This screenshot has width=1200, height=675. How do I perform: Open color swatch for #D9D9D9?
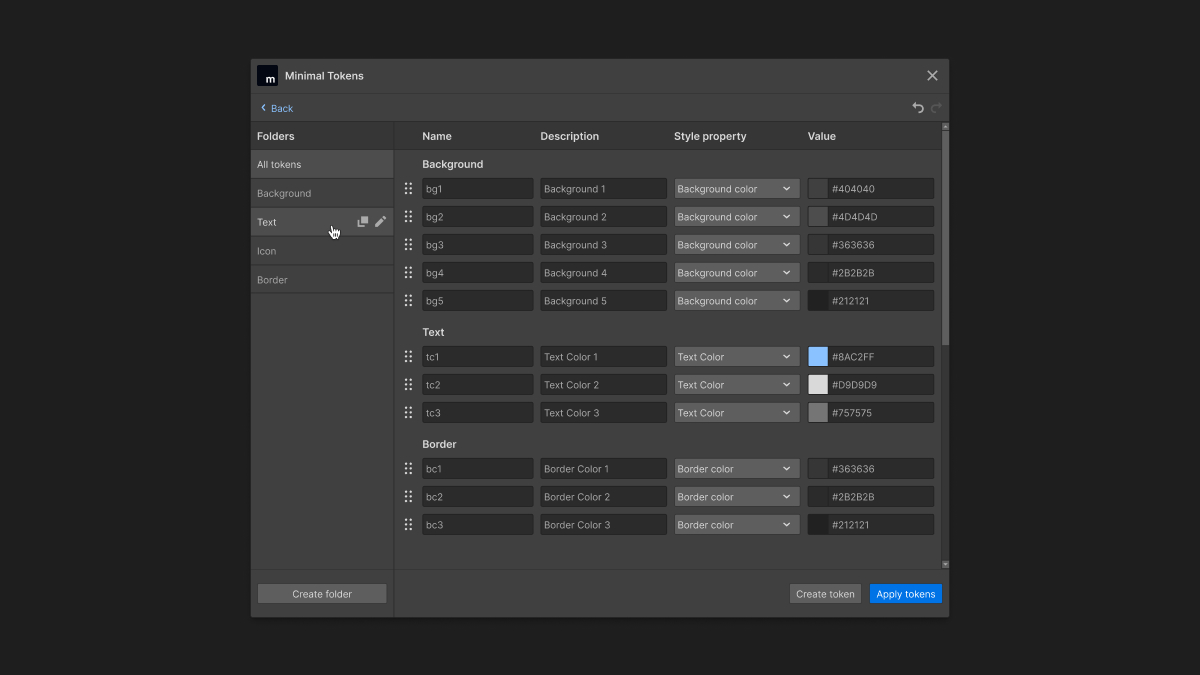click(x=818, y=385)
